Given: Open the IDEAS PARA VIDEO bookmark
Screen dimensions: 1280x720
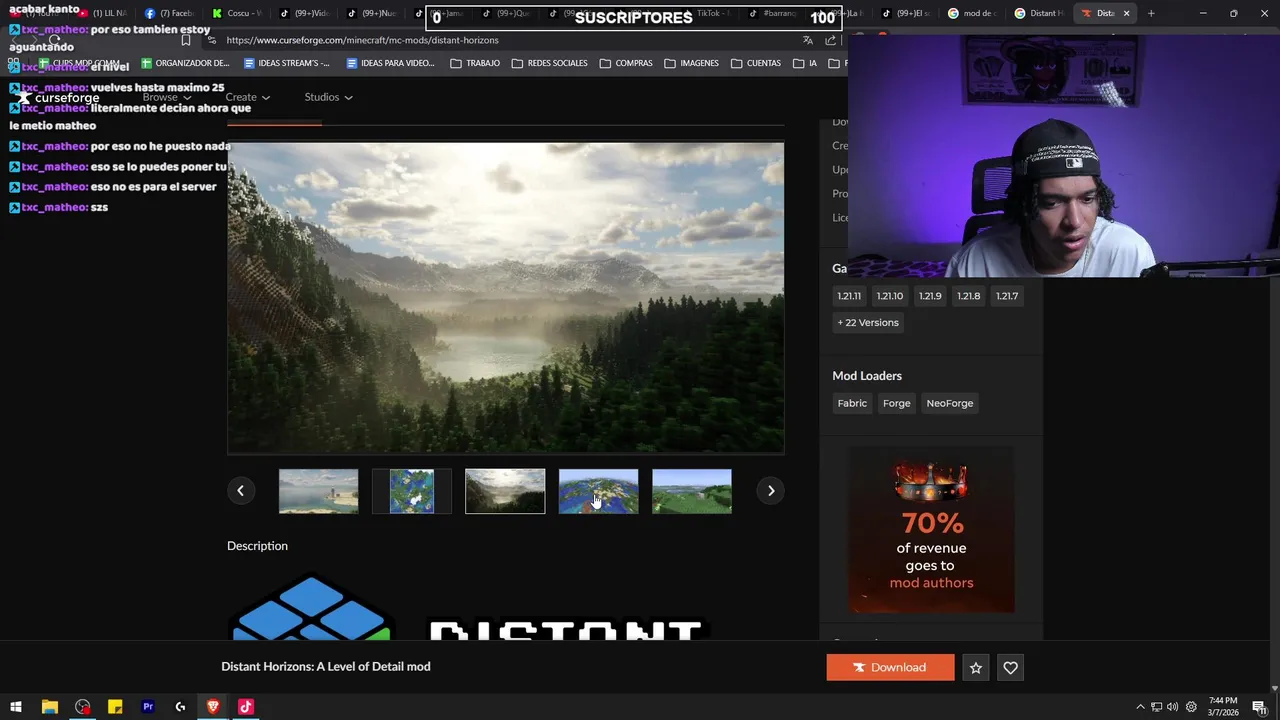Looking at the screenshot, I should 391,63.
